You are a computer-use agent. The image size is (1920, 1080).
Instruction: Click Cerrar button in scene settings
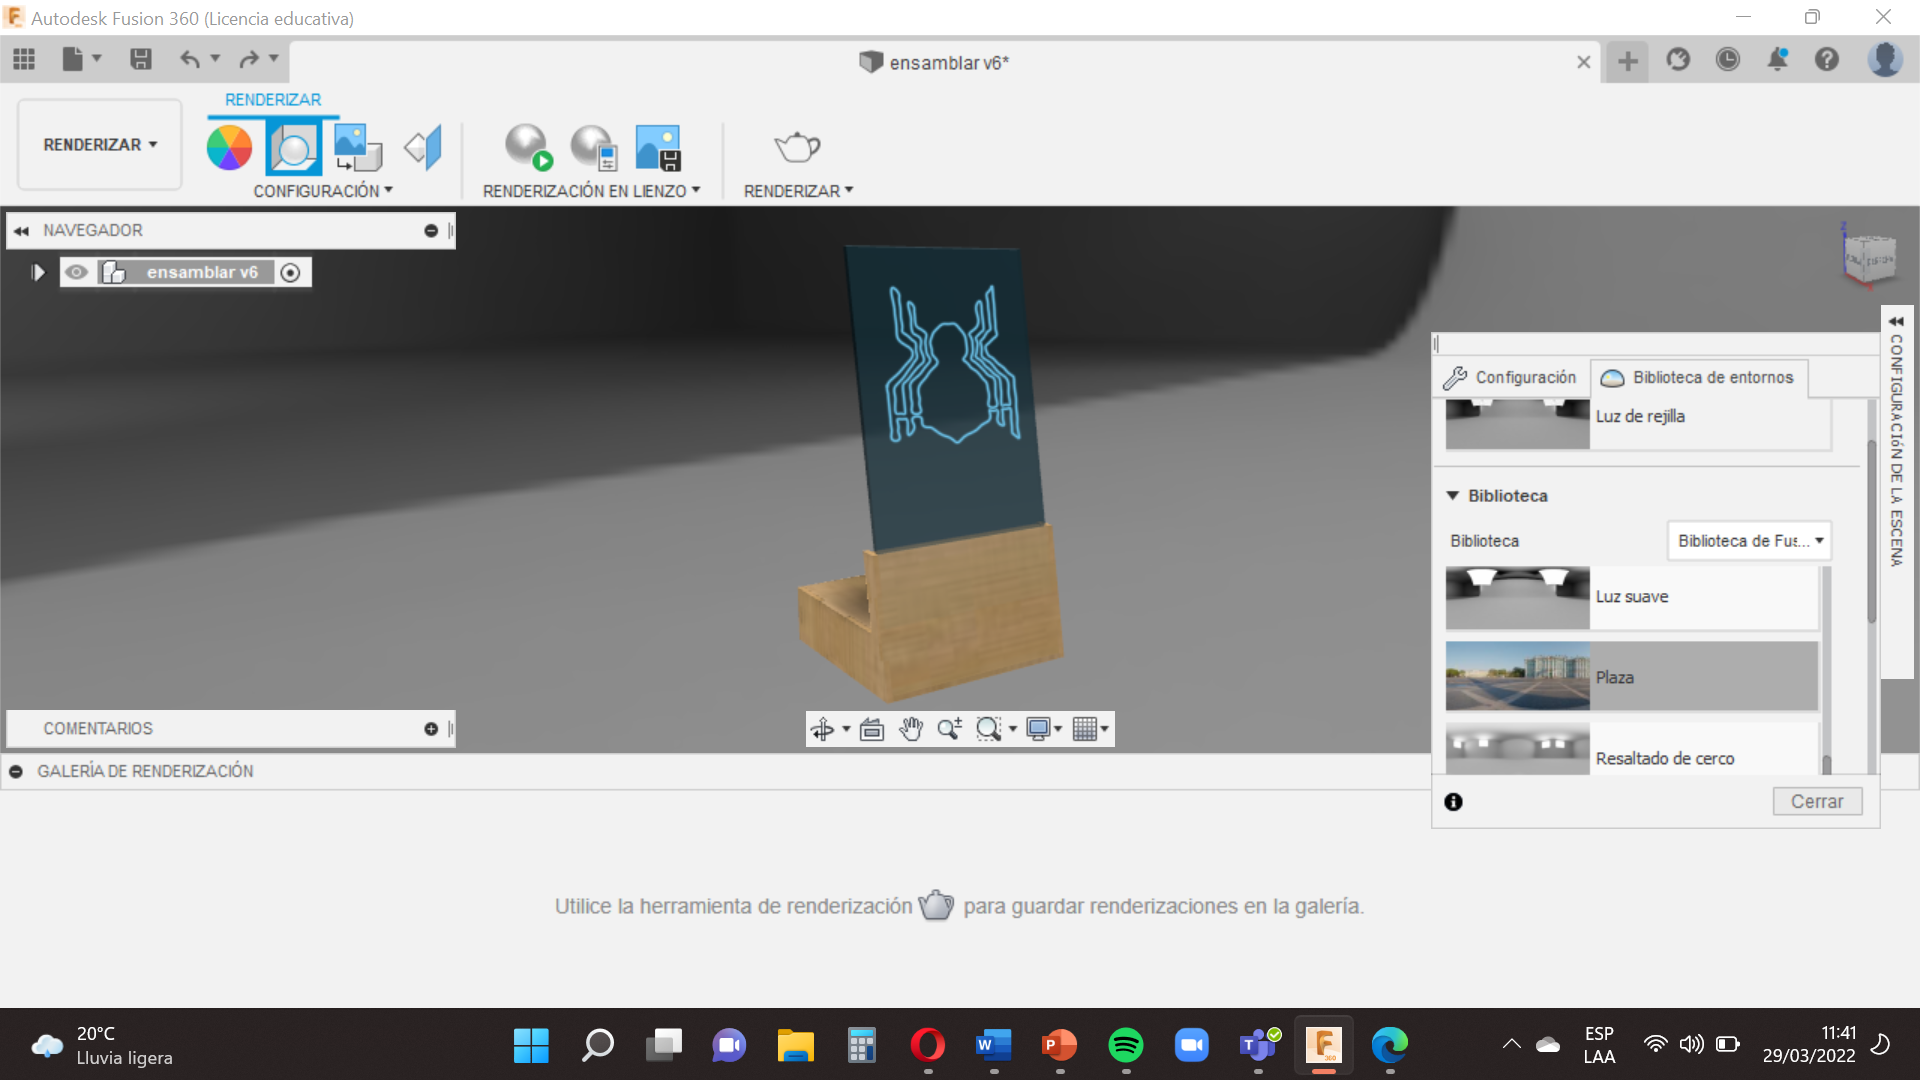[1817, 802]
